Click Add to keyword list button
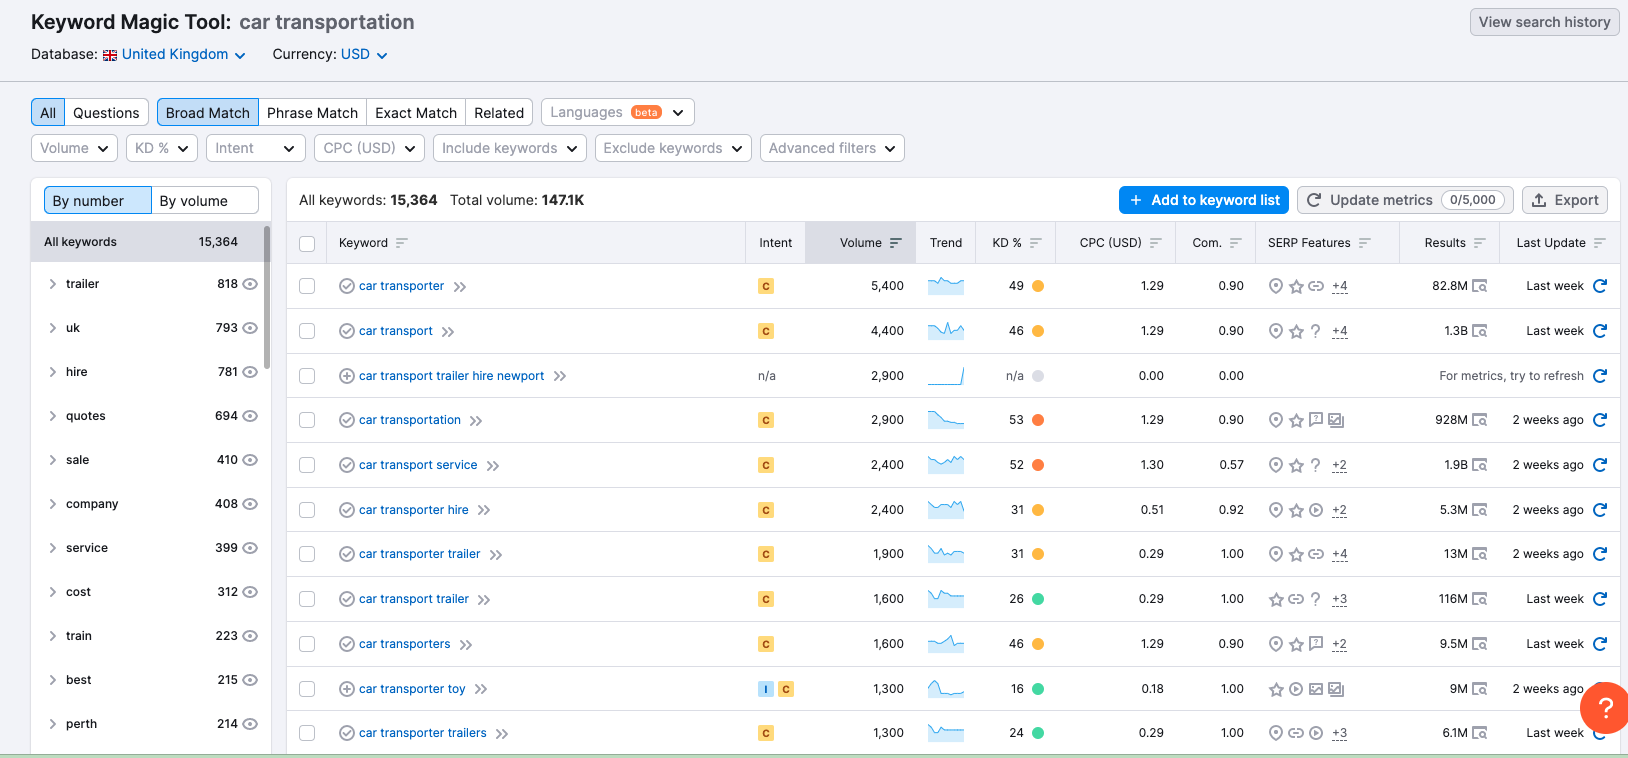The image size is (1628, 758). pos(1204,200)
